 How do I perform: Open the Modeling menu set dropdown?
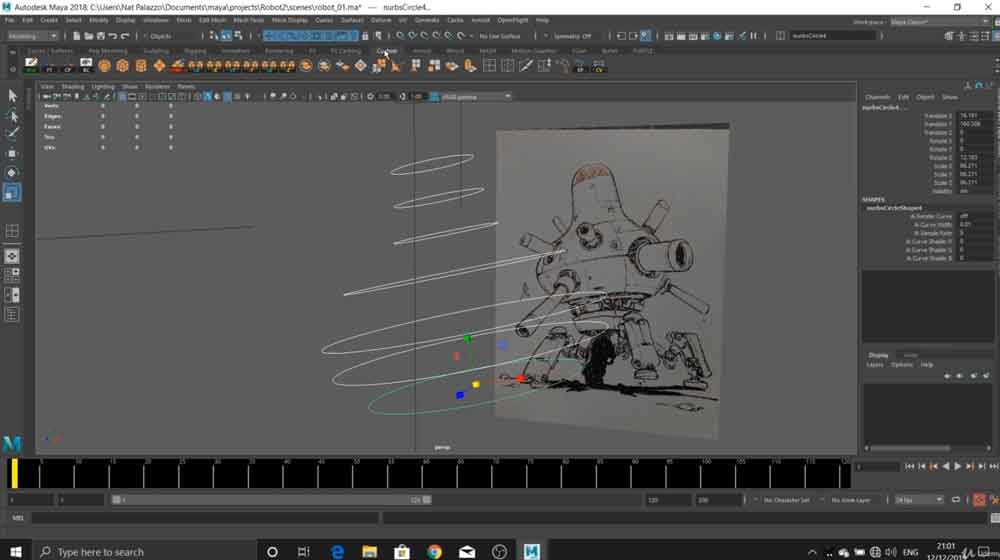pos(33,36)
